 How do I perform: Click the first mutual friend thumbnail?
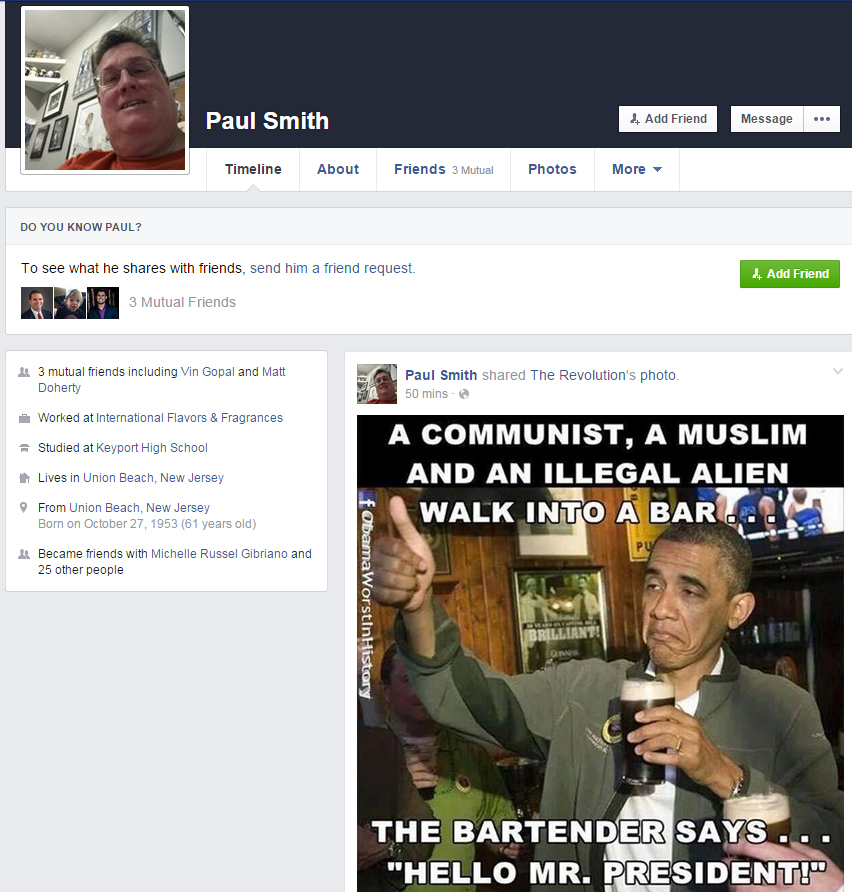click(36, 303)
